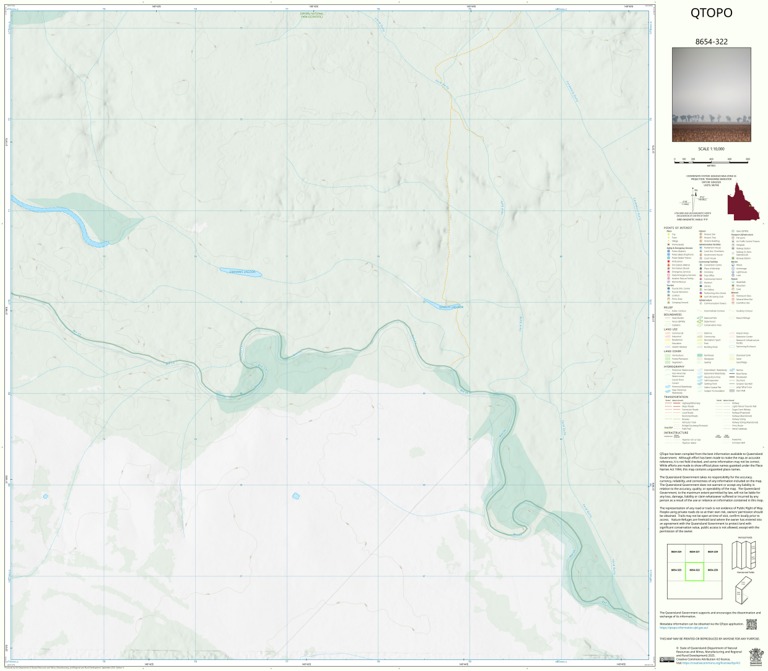Image resolution: width=768 pixels, height=671 pixels.
Task: Click the black-and-grey scale bar
Action: click(x=711, y=160)
